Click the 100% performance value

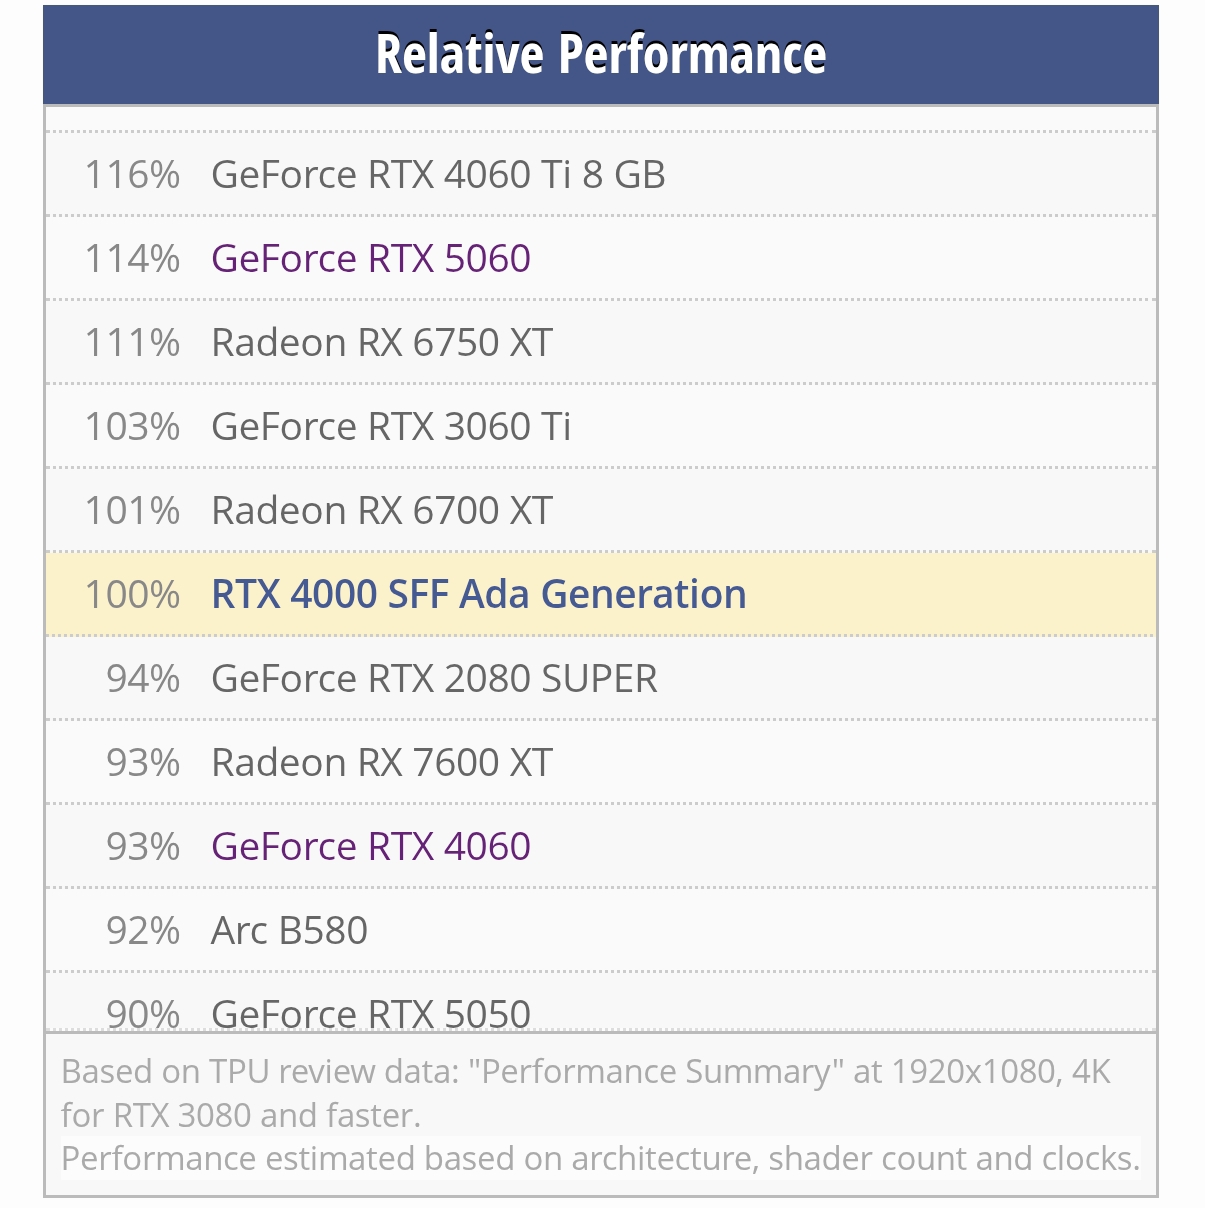(132, 595)
